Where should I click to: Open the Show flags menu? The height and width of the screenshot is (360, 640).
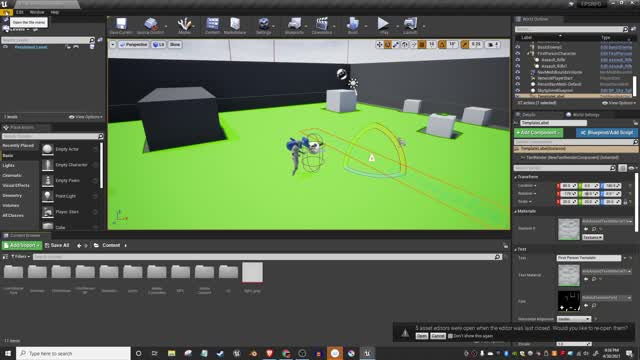coord(175,44)
